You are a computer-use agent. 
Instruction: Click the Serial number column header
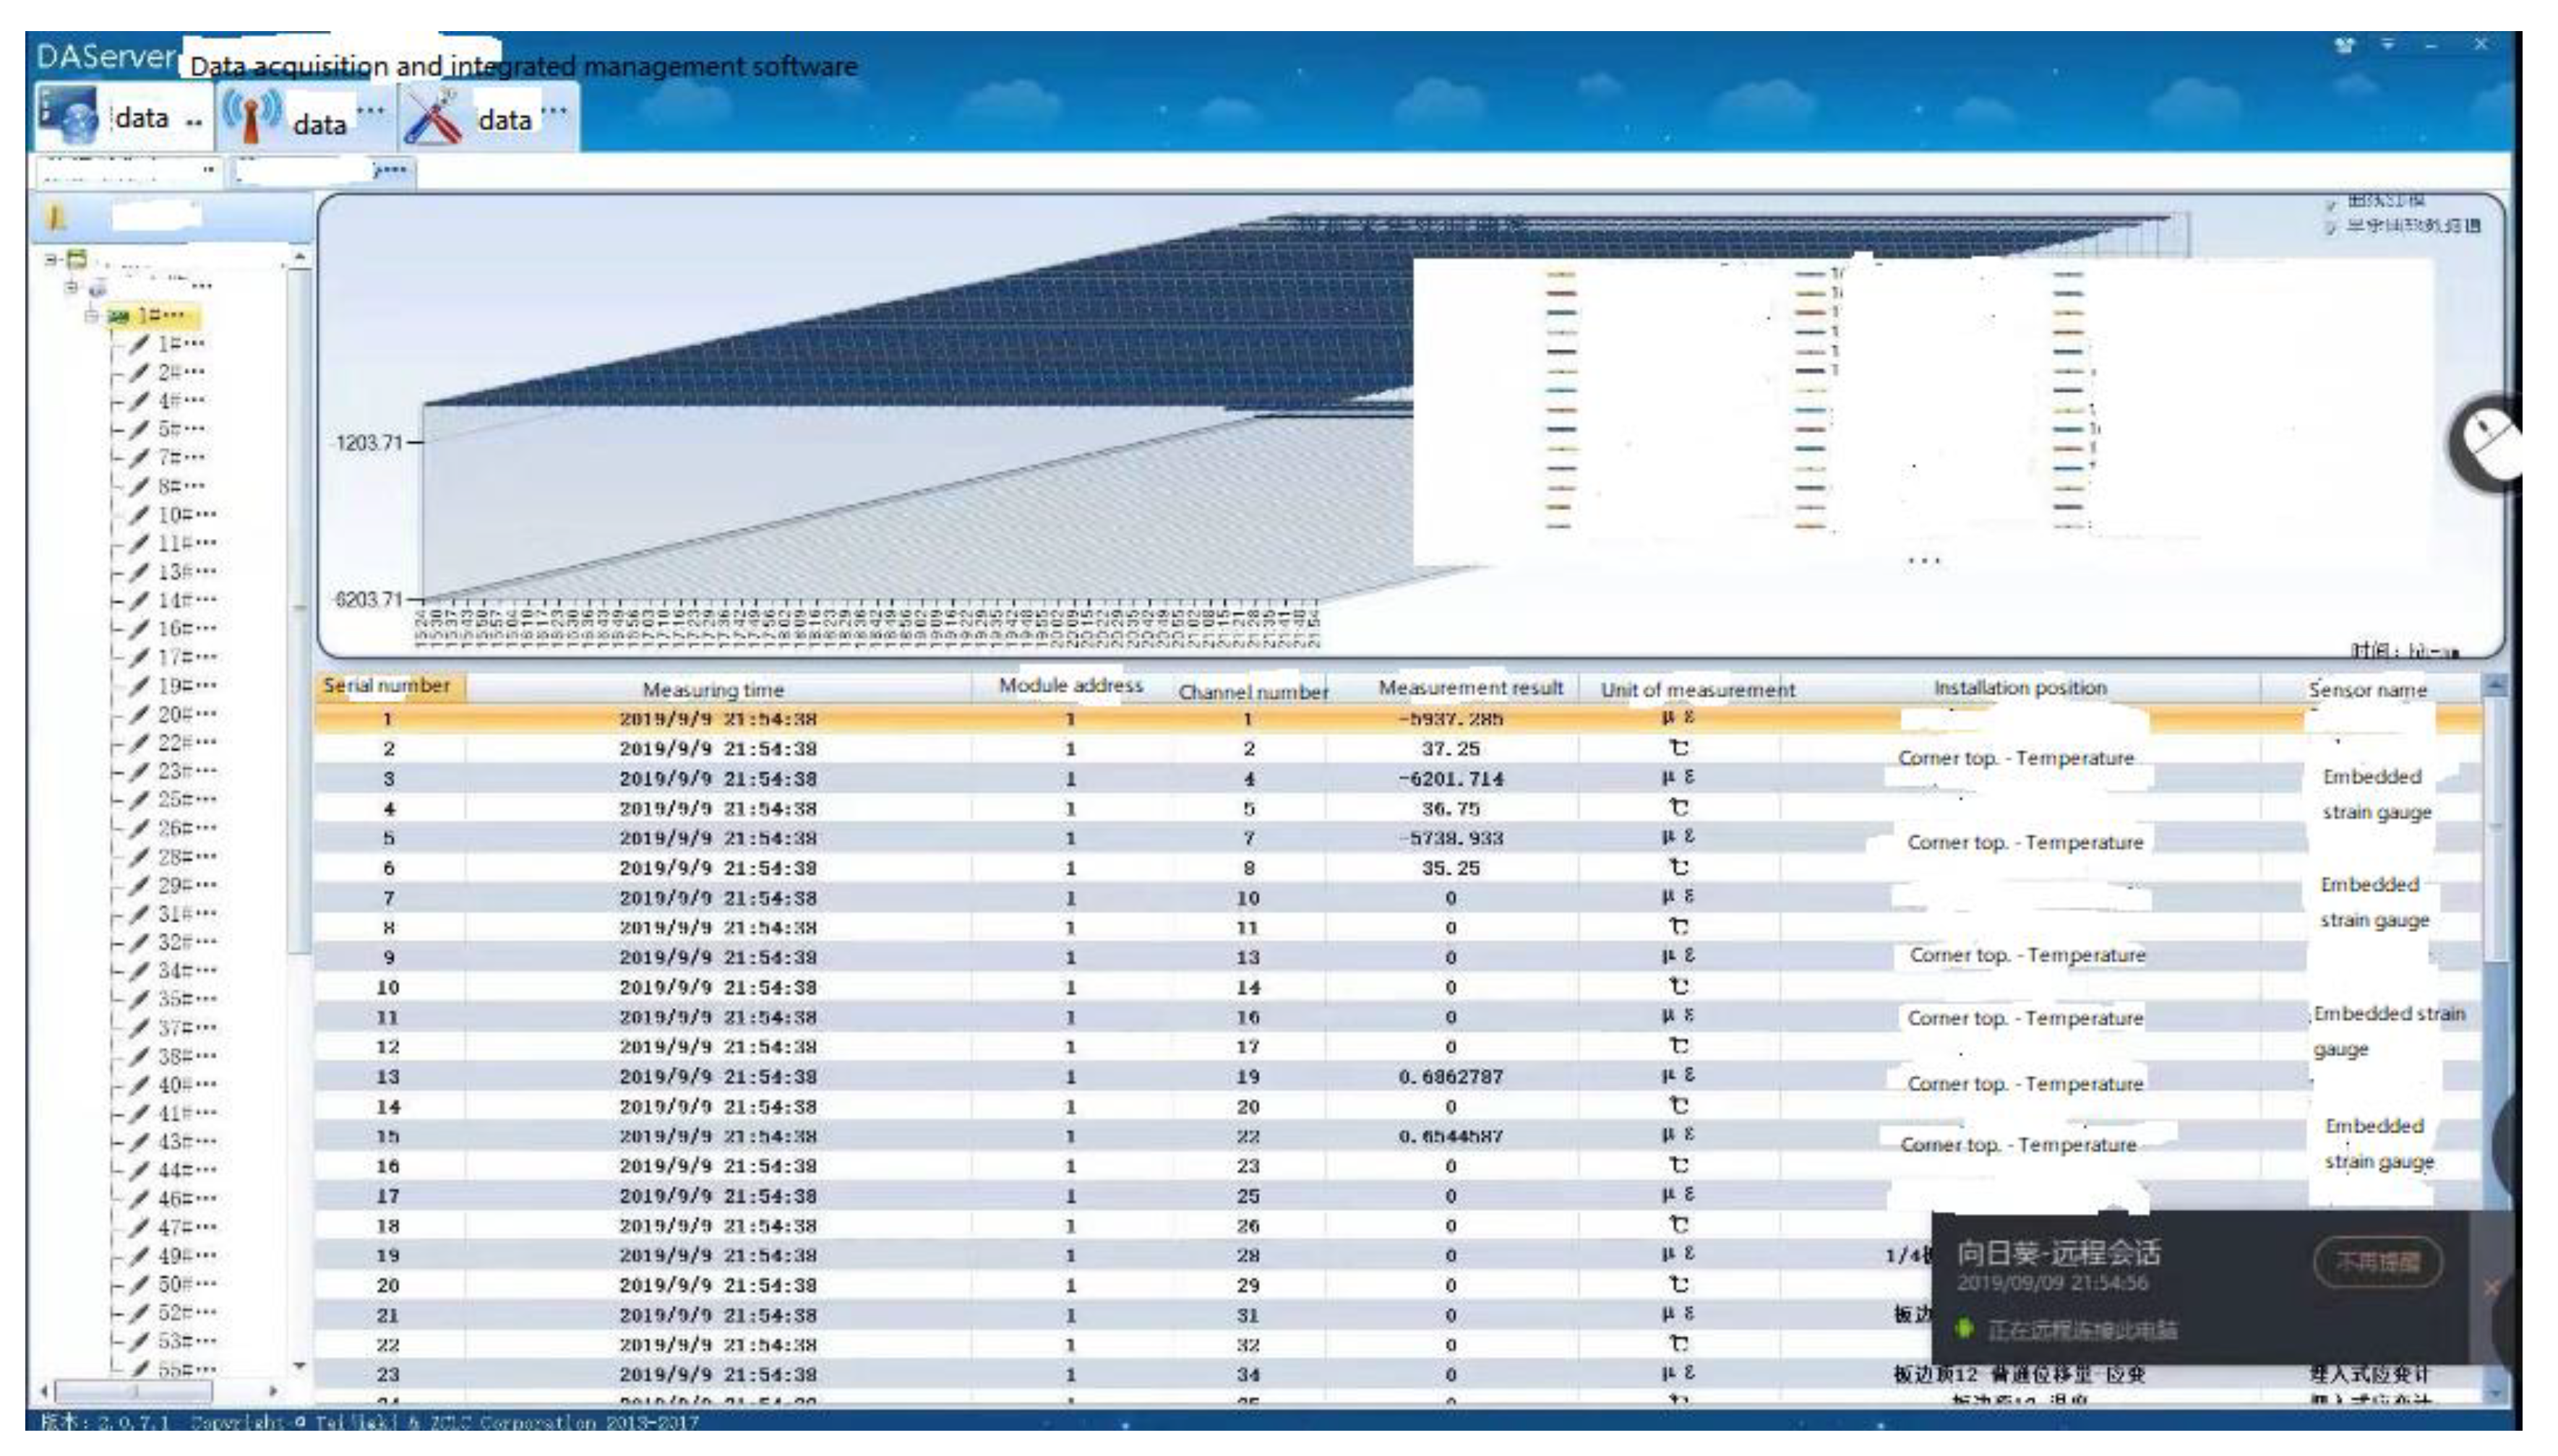click(x=388, y=687)
